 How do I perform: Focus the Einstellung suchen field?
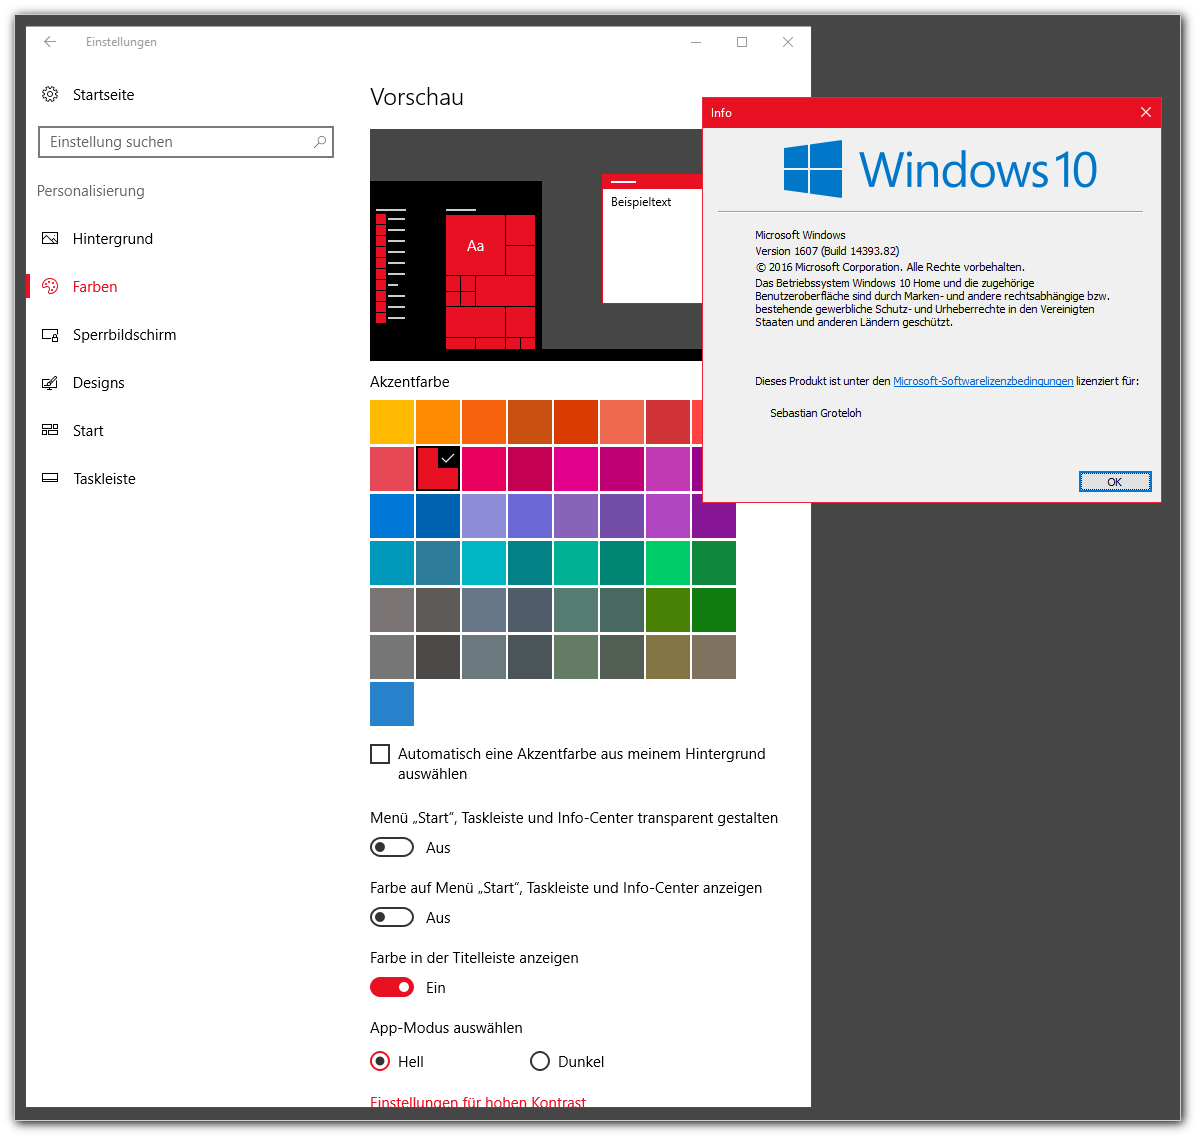coord(186,142)
